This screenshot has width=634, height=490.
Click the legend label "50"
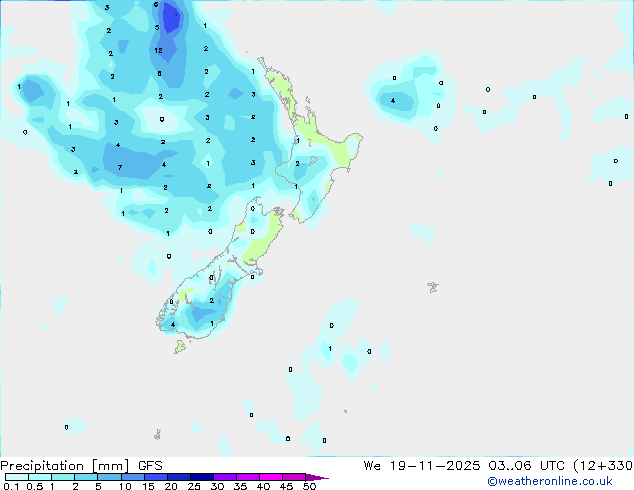(309, 486)
